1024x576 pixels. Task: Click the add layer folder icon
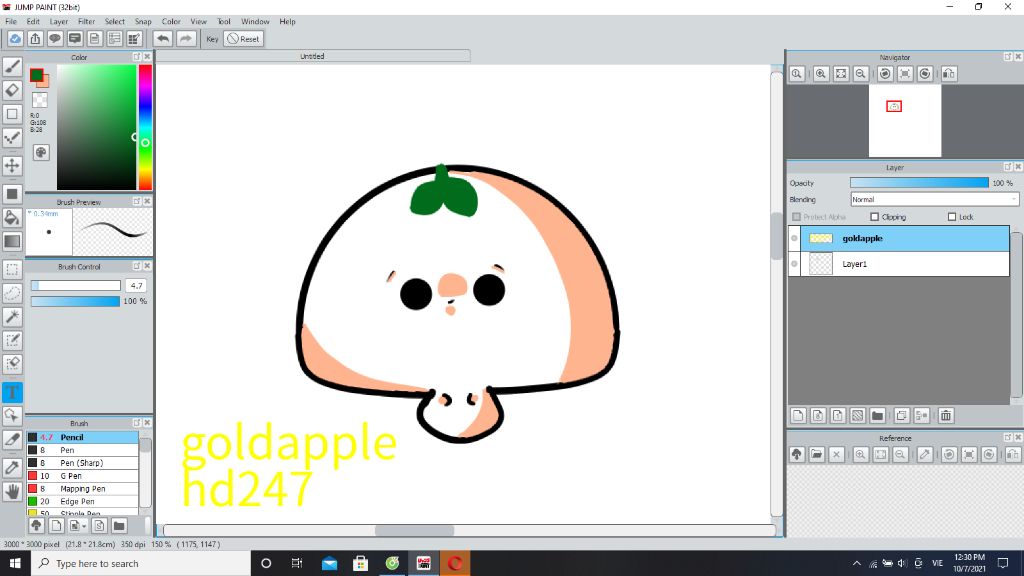(878, 415)
